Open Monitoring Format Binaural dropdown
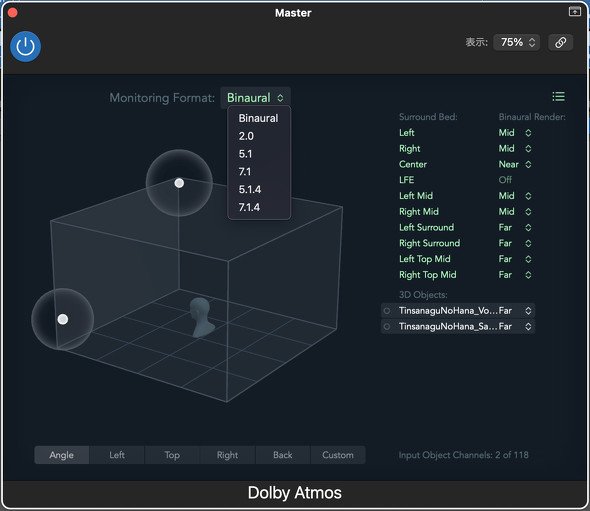Image resolution: width=590 pixels, height=511 pixels. pyautogui.click(x=255, y=98)
